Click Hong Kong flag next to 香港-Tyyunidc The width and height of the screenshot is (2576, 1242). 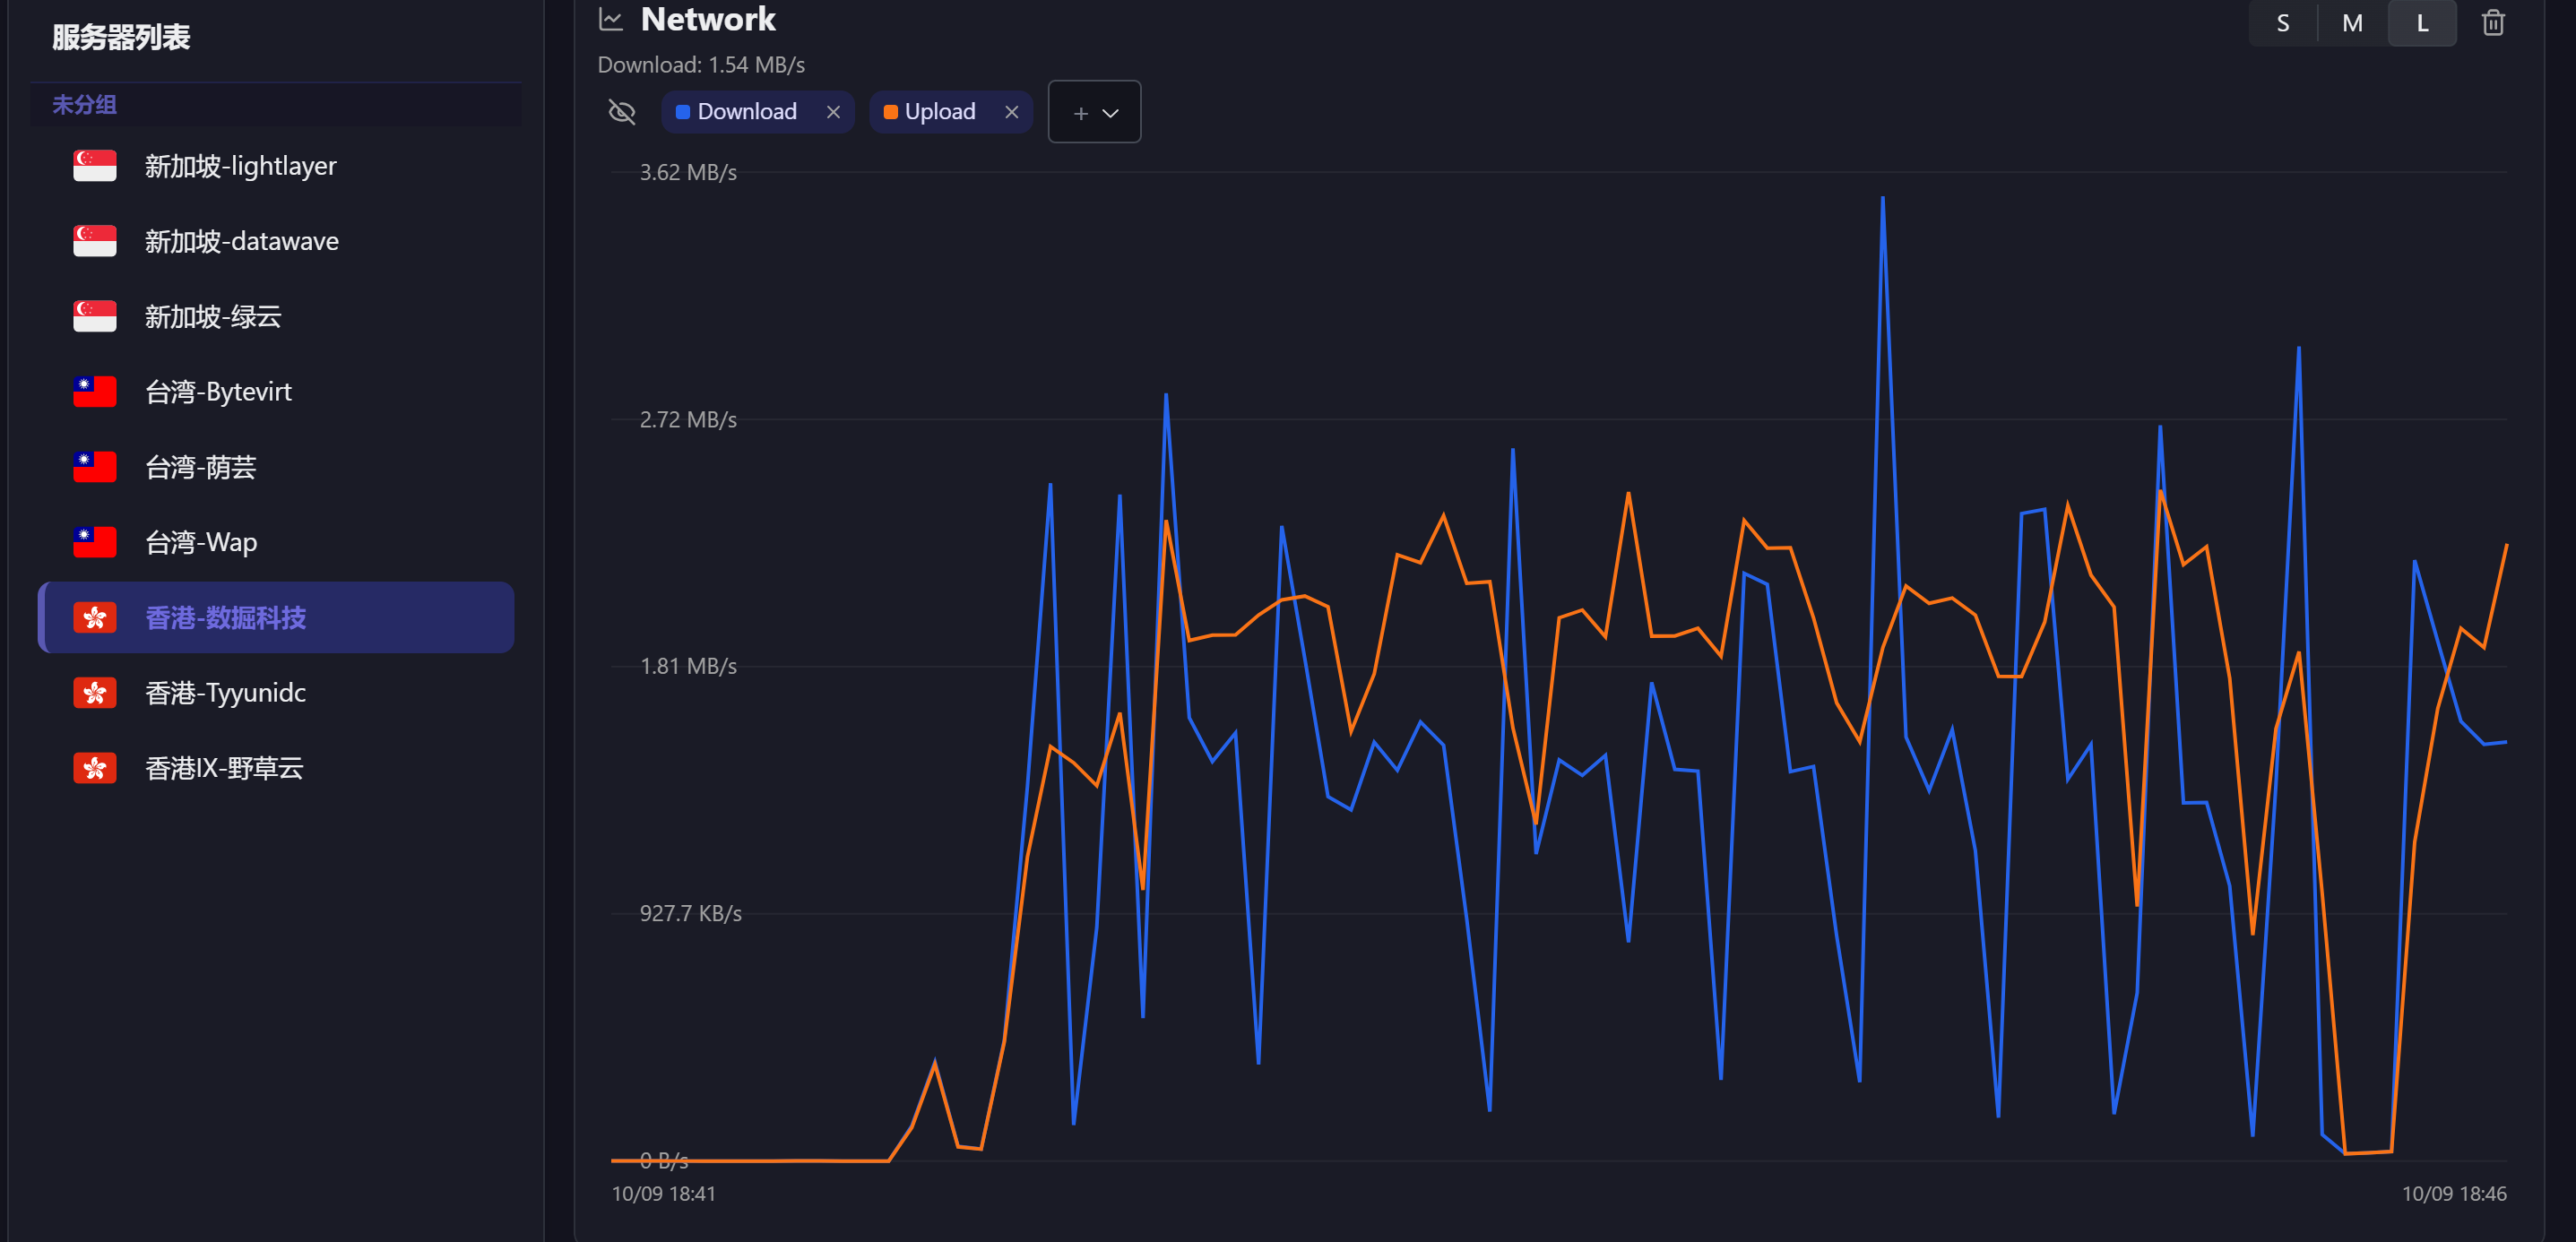95,693
